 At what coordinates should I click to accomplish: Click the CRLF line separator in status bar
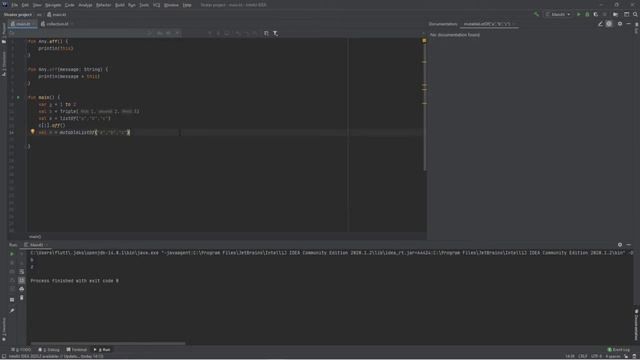(x=582, y=356)
